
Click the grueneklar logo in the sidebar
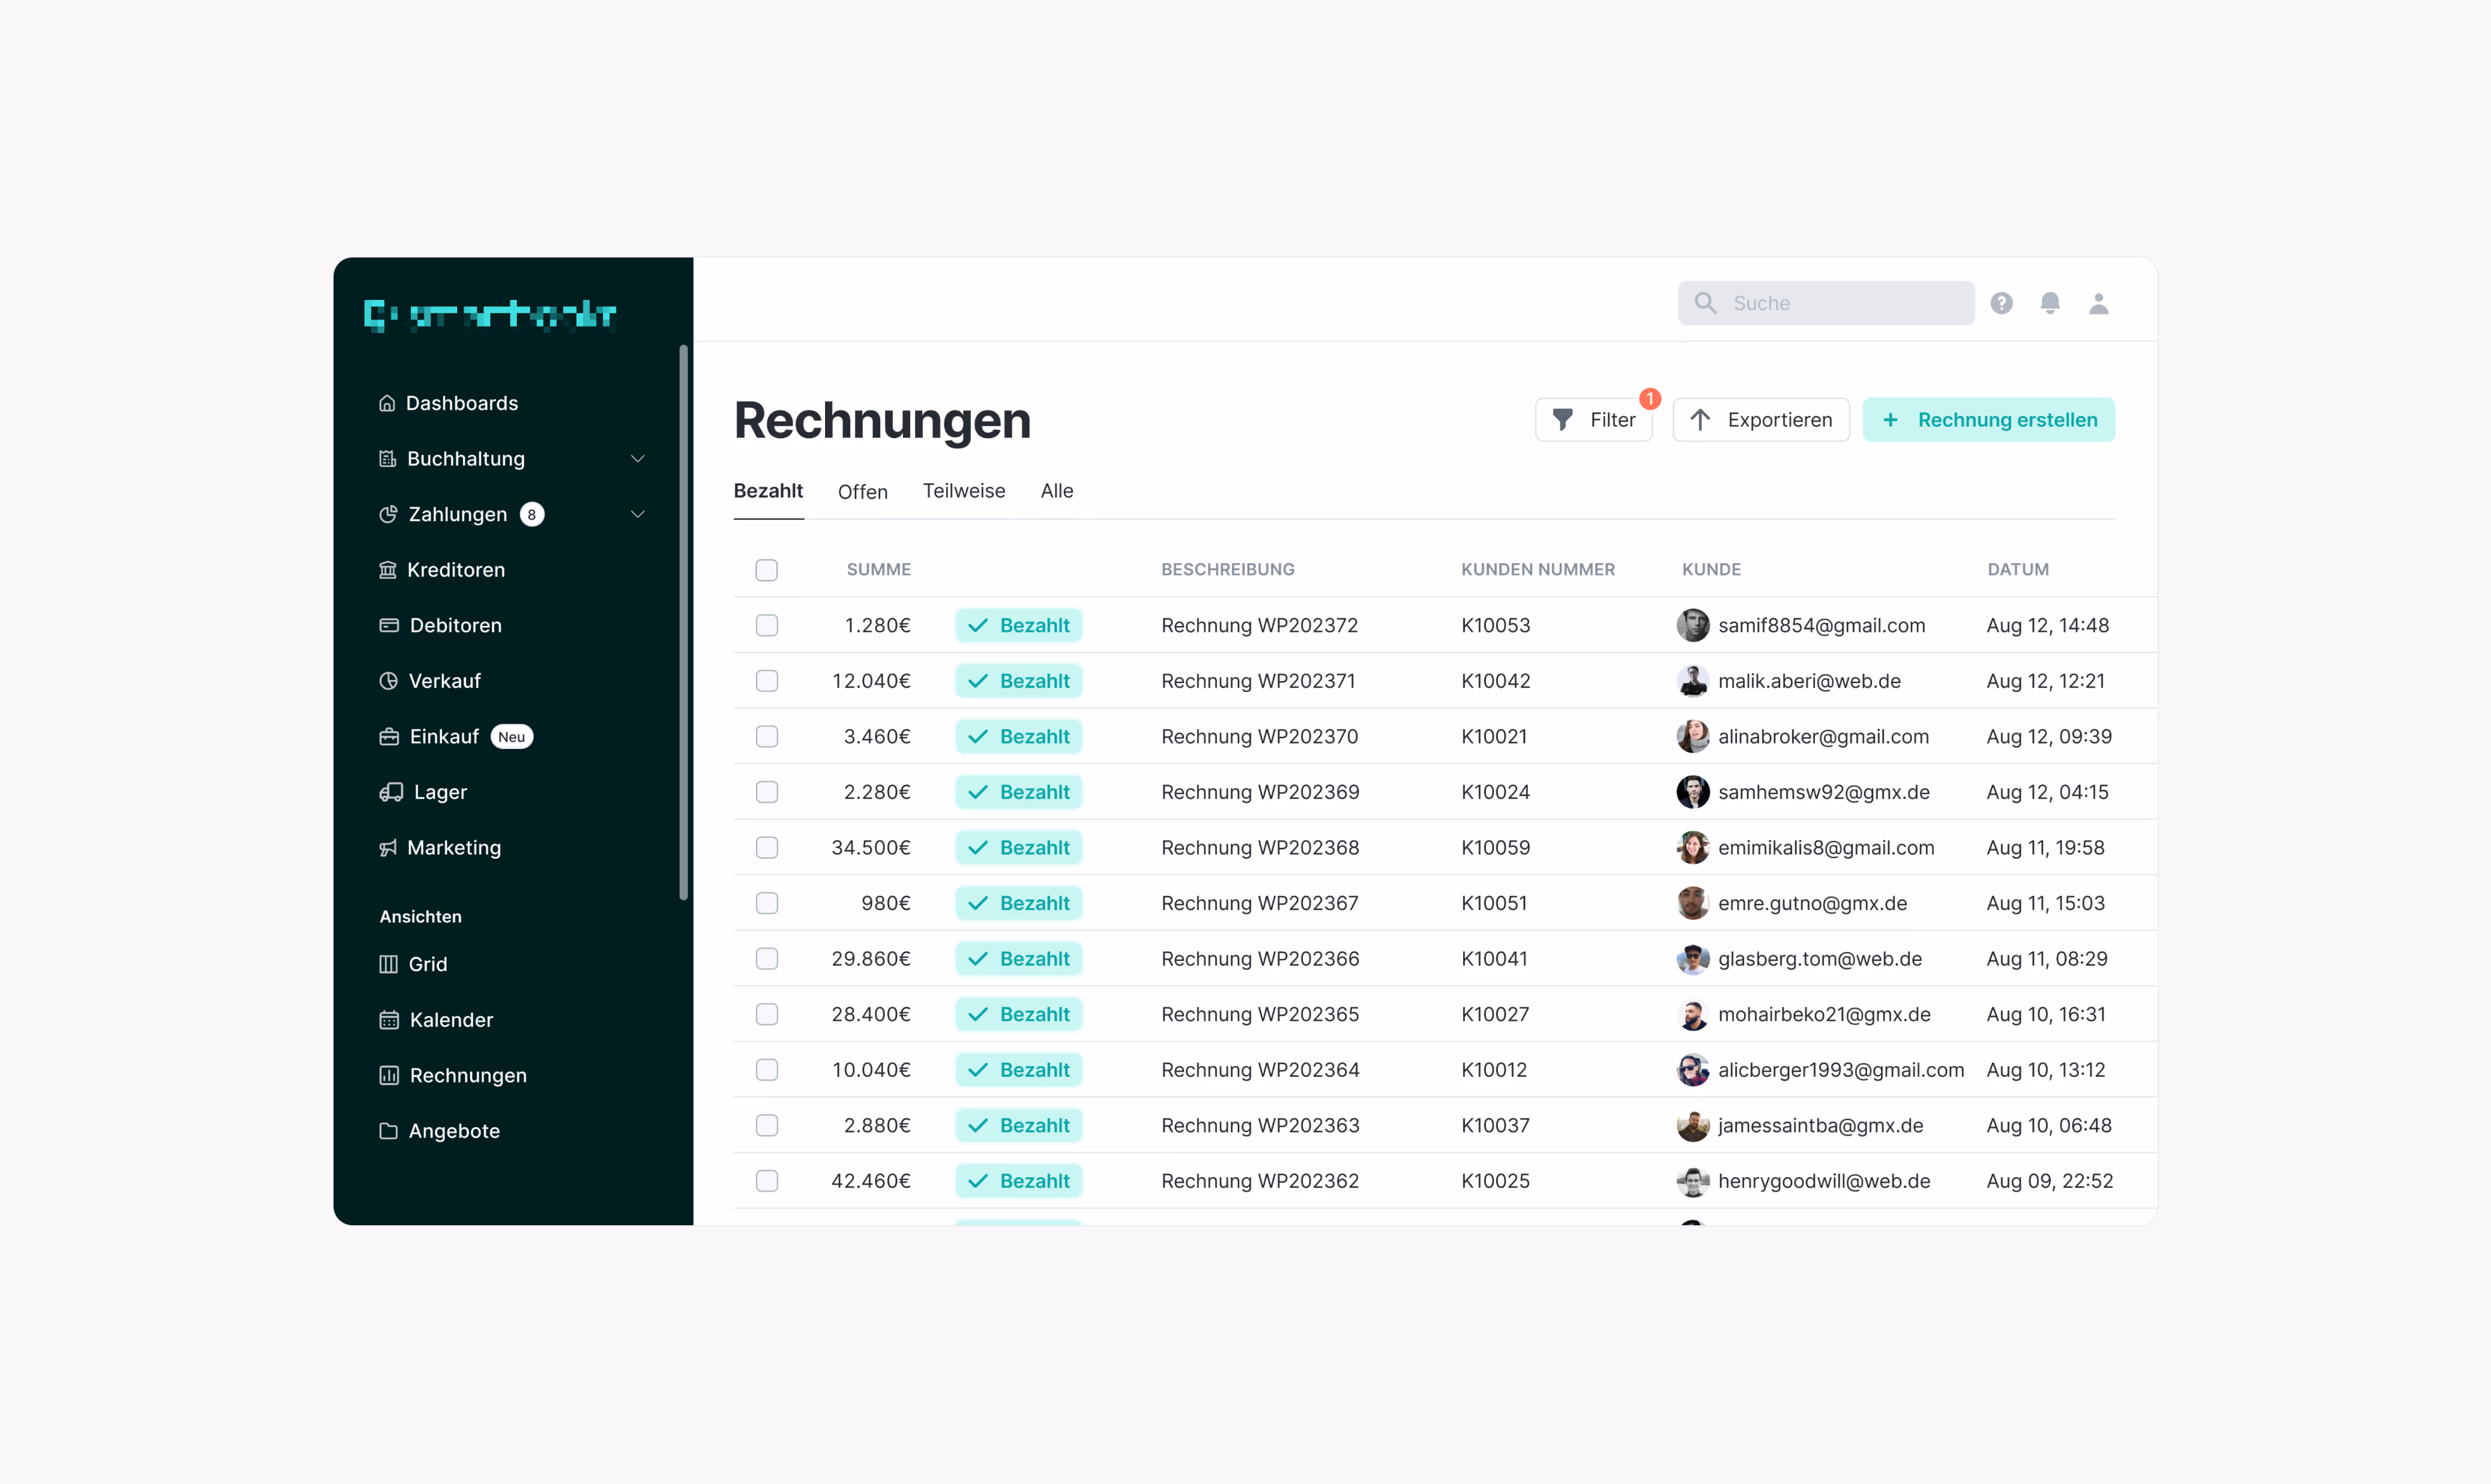[x=490, y=315]
